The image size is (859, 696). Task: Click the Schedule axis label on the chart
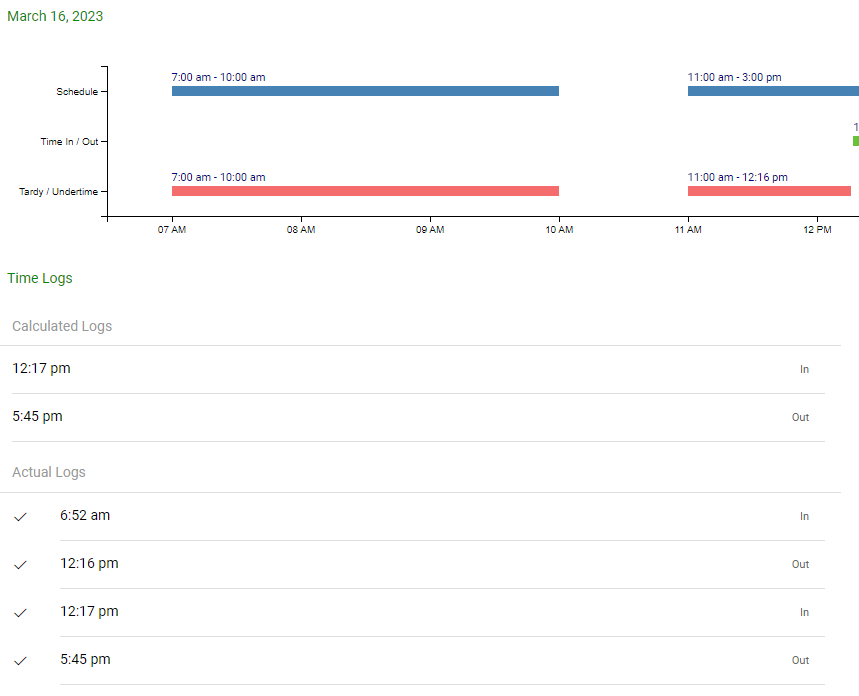(77, 91)
